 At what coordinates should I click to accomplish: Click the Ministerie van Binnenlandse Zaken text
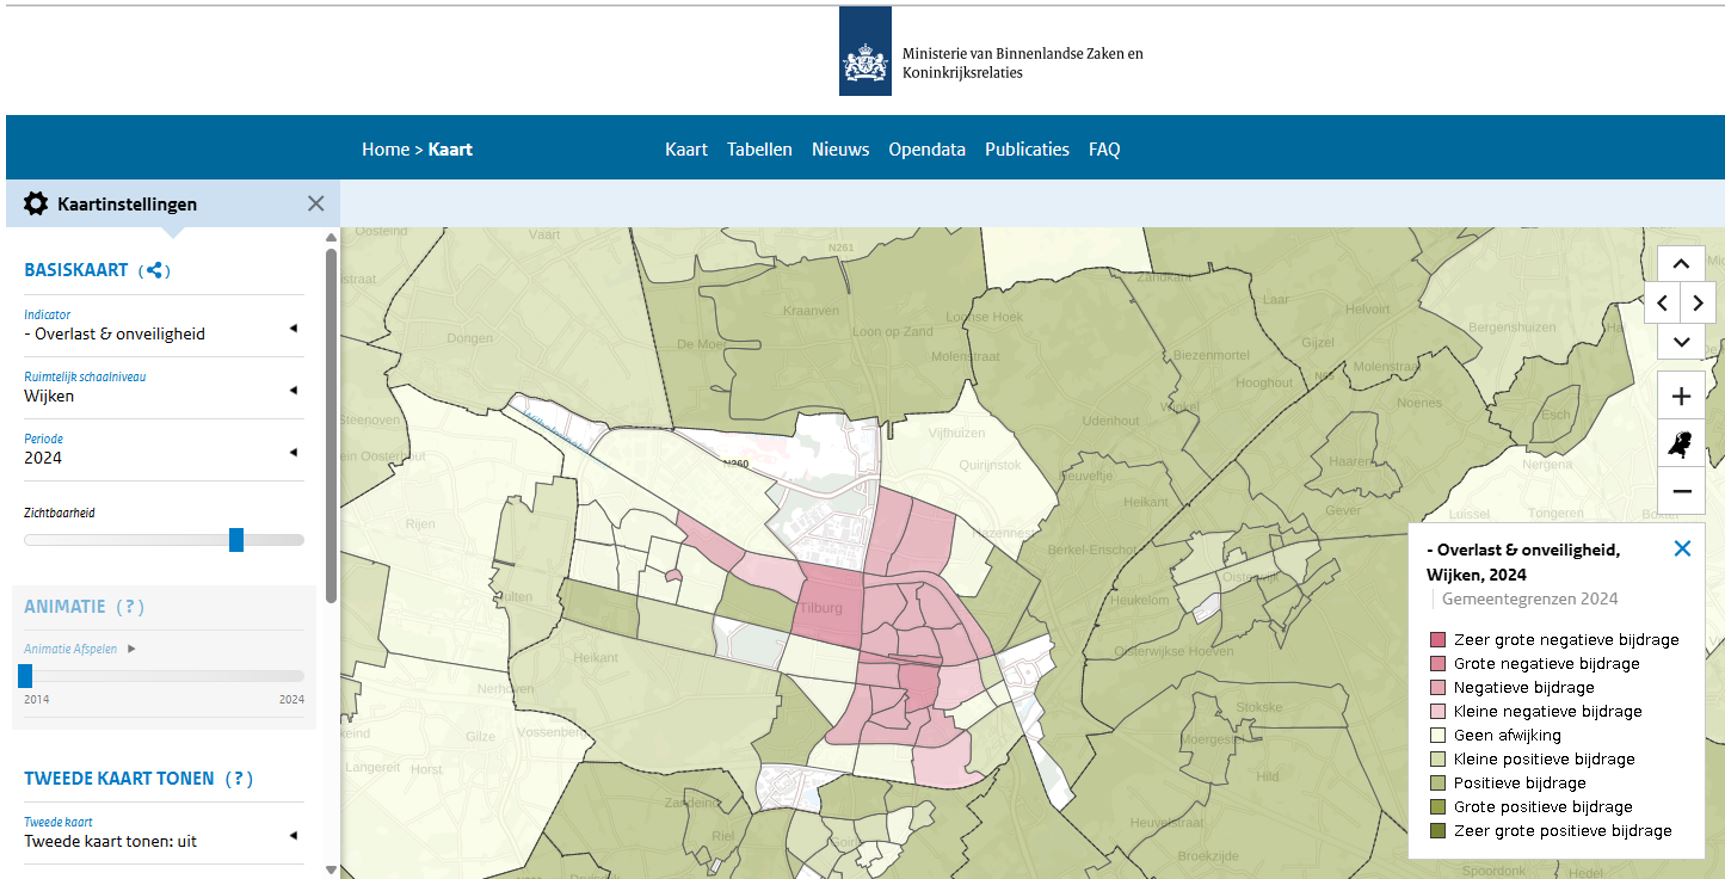point(1022,63)
